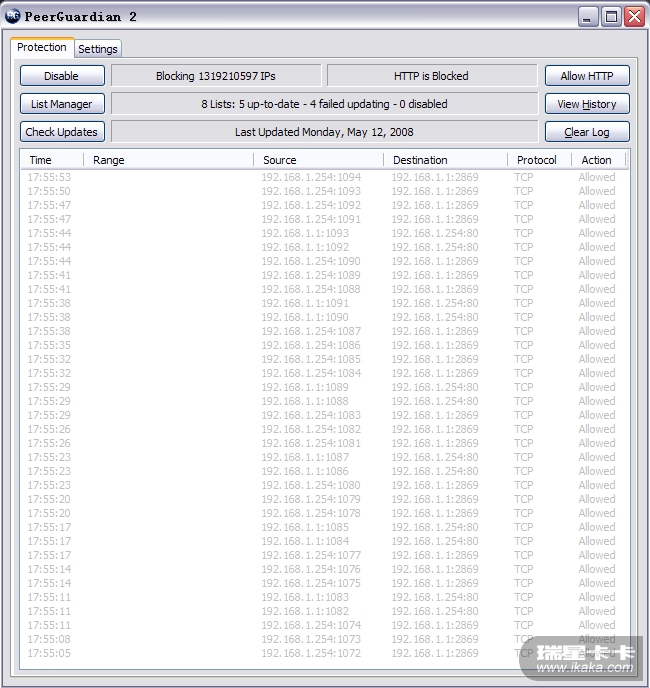Click the Blocking 1319210597 IPs status field
Viewport: 650px width, 688px height.
(x=216, y=76)
